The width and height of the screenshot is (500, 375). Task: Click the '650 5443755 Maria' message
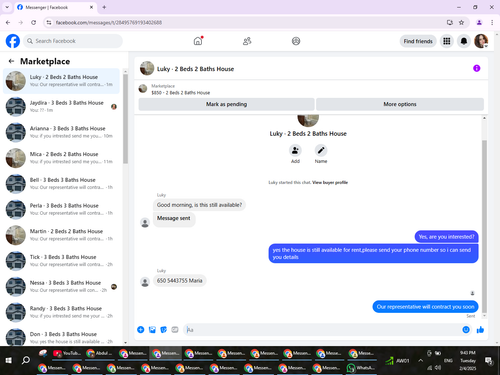(x=180, y=280)
